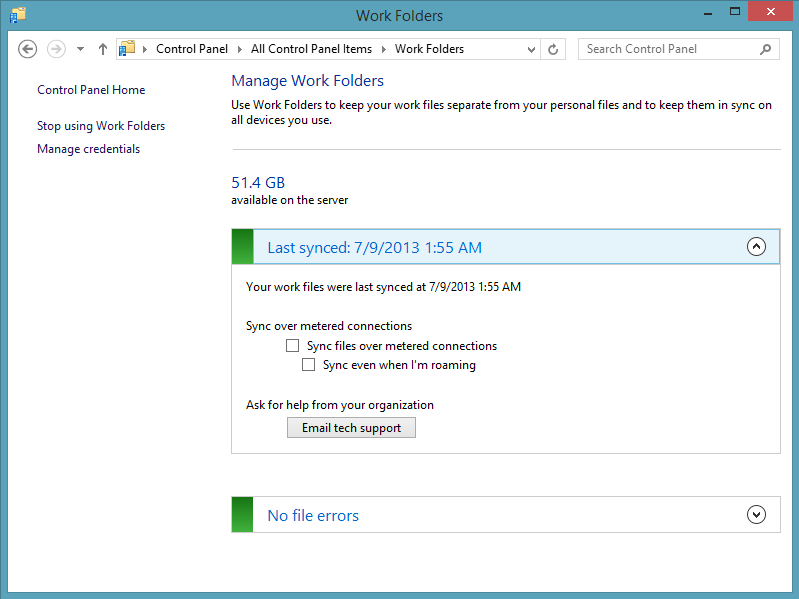
Task: Click the search magnifier icon
Action: [x=765, y=49]
